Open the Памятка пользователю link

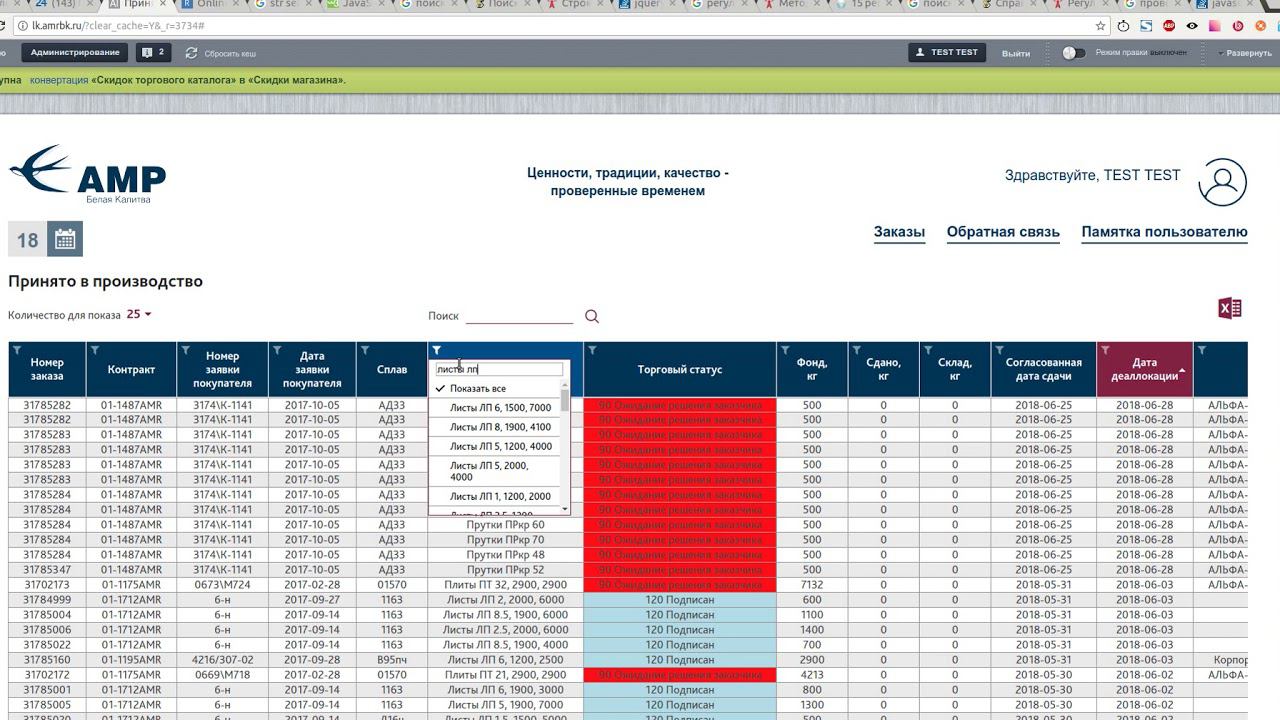coord(1164,232)
